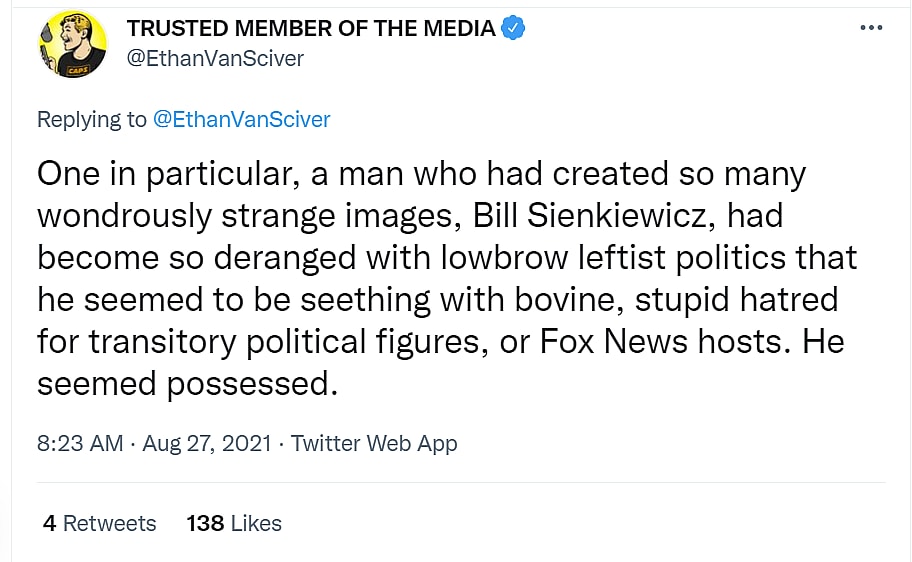912x562 pixels.
Task: Click the word 'deranged' in the tweet
Action: (298, 258)
